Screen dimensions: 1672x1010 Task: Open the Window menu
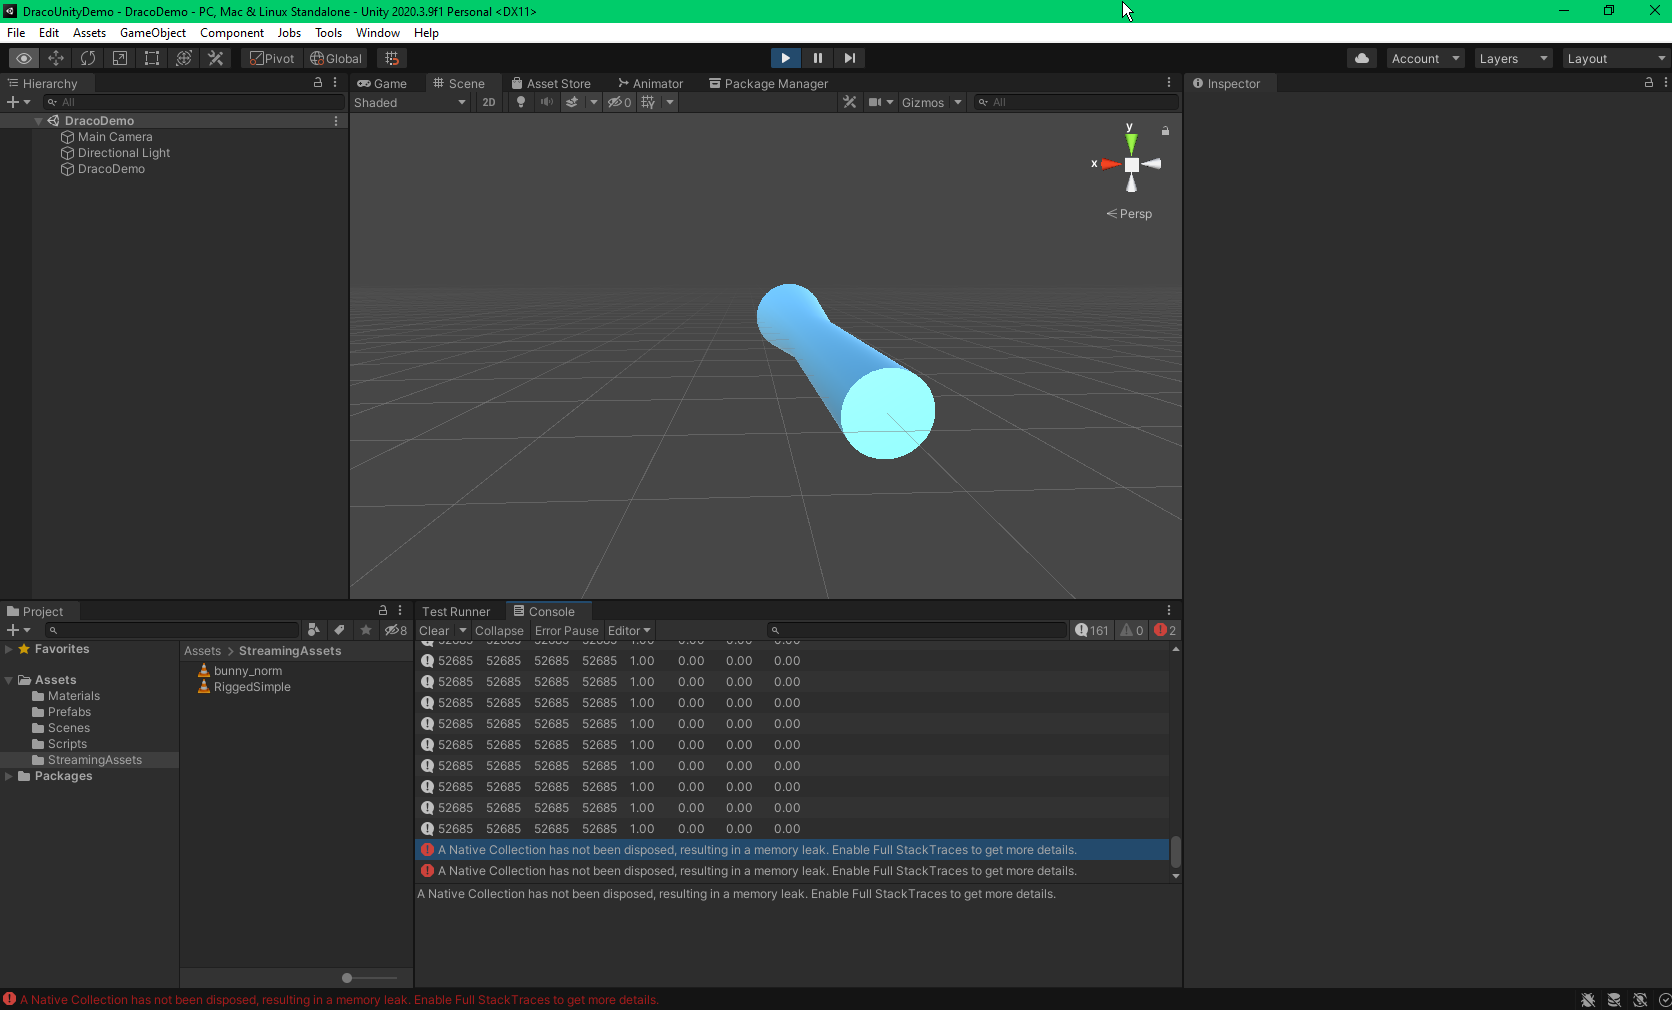pos(378,33)
